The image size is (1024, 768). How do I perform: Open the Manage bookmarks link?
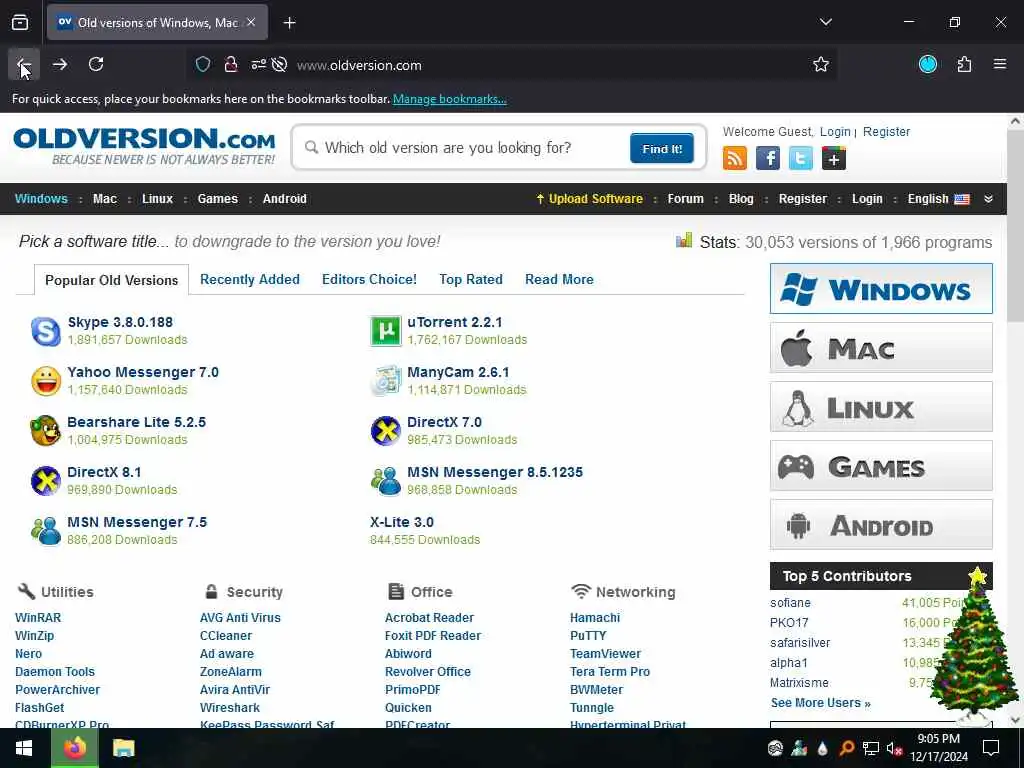[x=449, y=99]
